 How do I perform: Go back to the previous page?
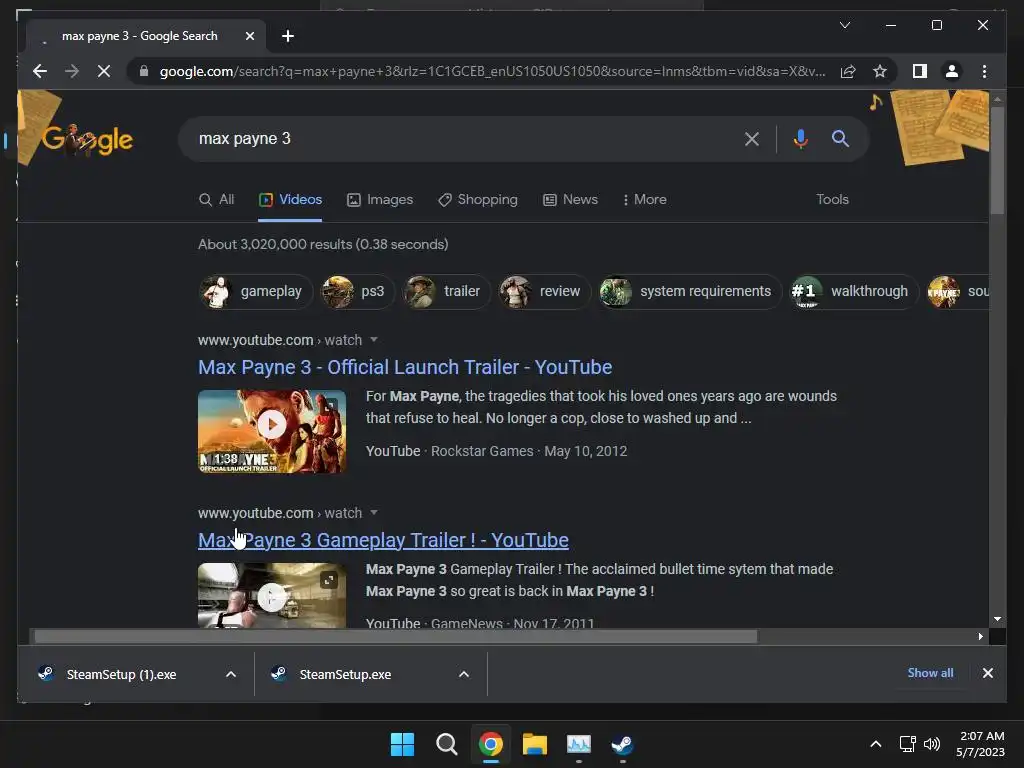(40, 71)
